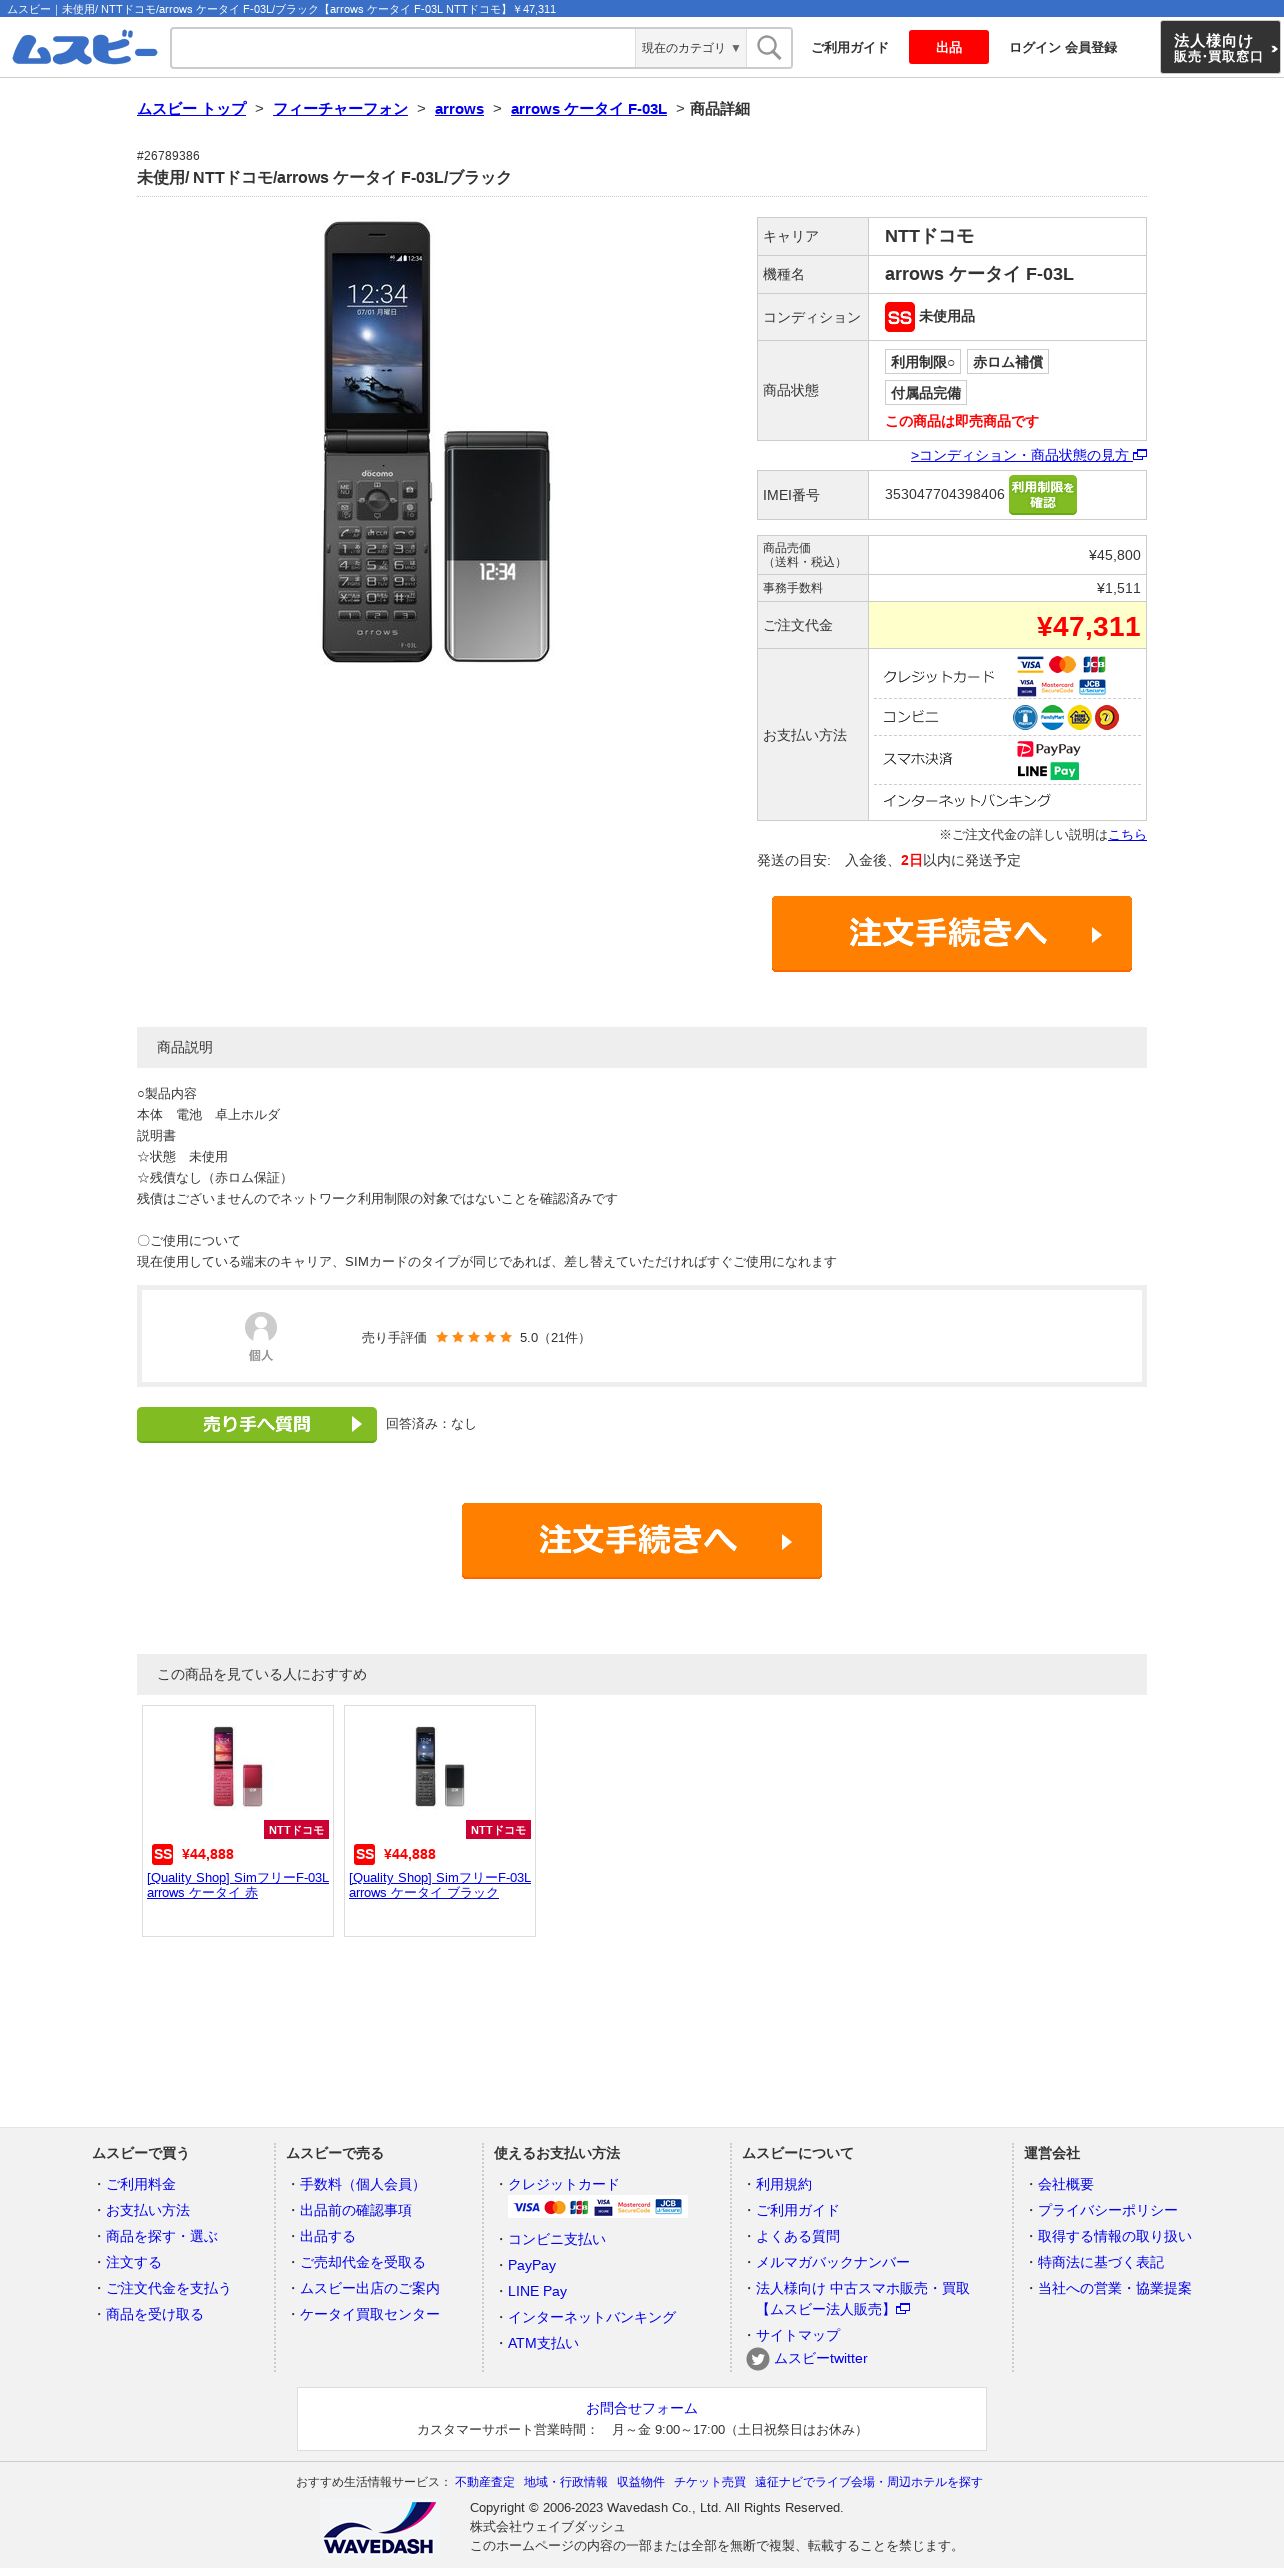The image size is (1284, 2568).
Task: Click the green 利用制限を確認 button
Action: (1043, 495)
